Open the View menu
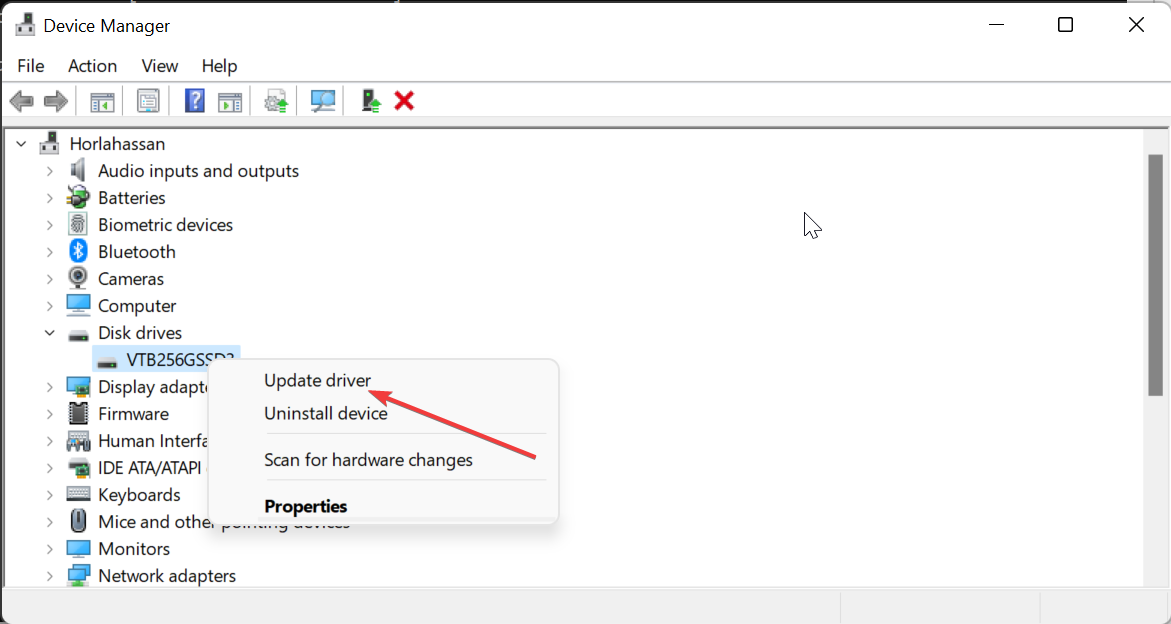This screenshot has height=624, width=1171. point(160,66)
